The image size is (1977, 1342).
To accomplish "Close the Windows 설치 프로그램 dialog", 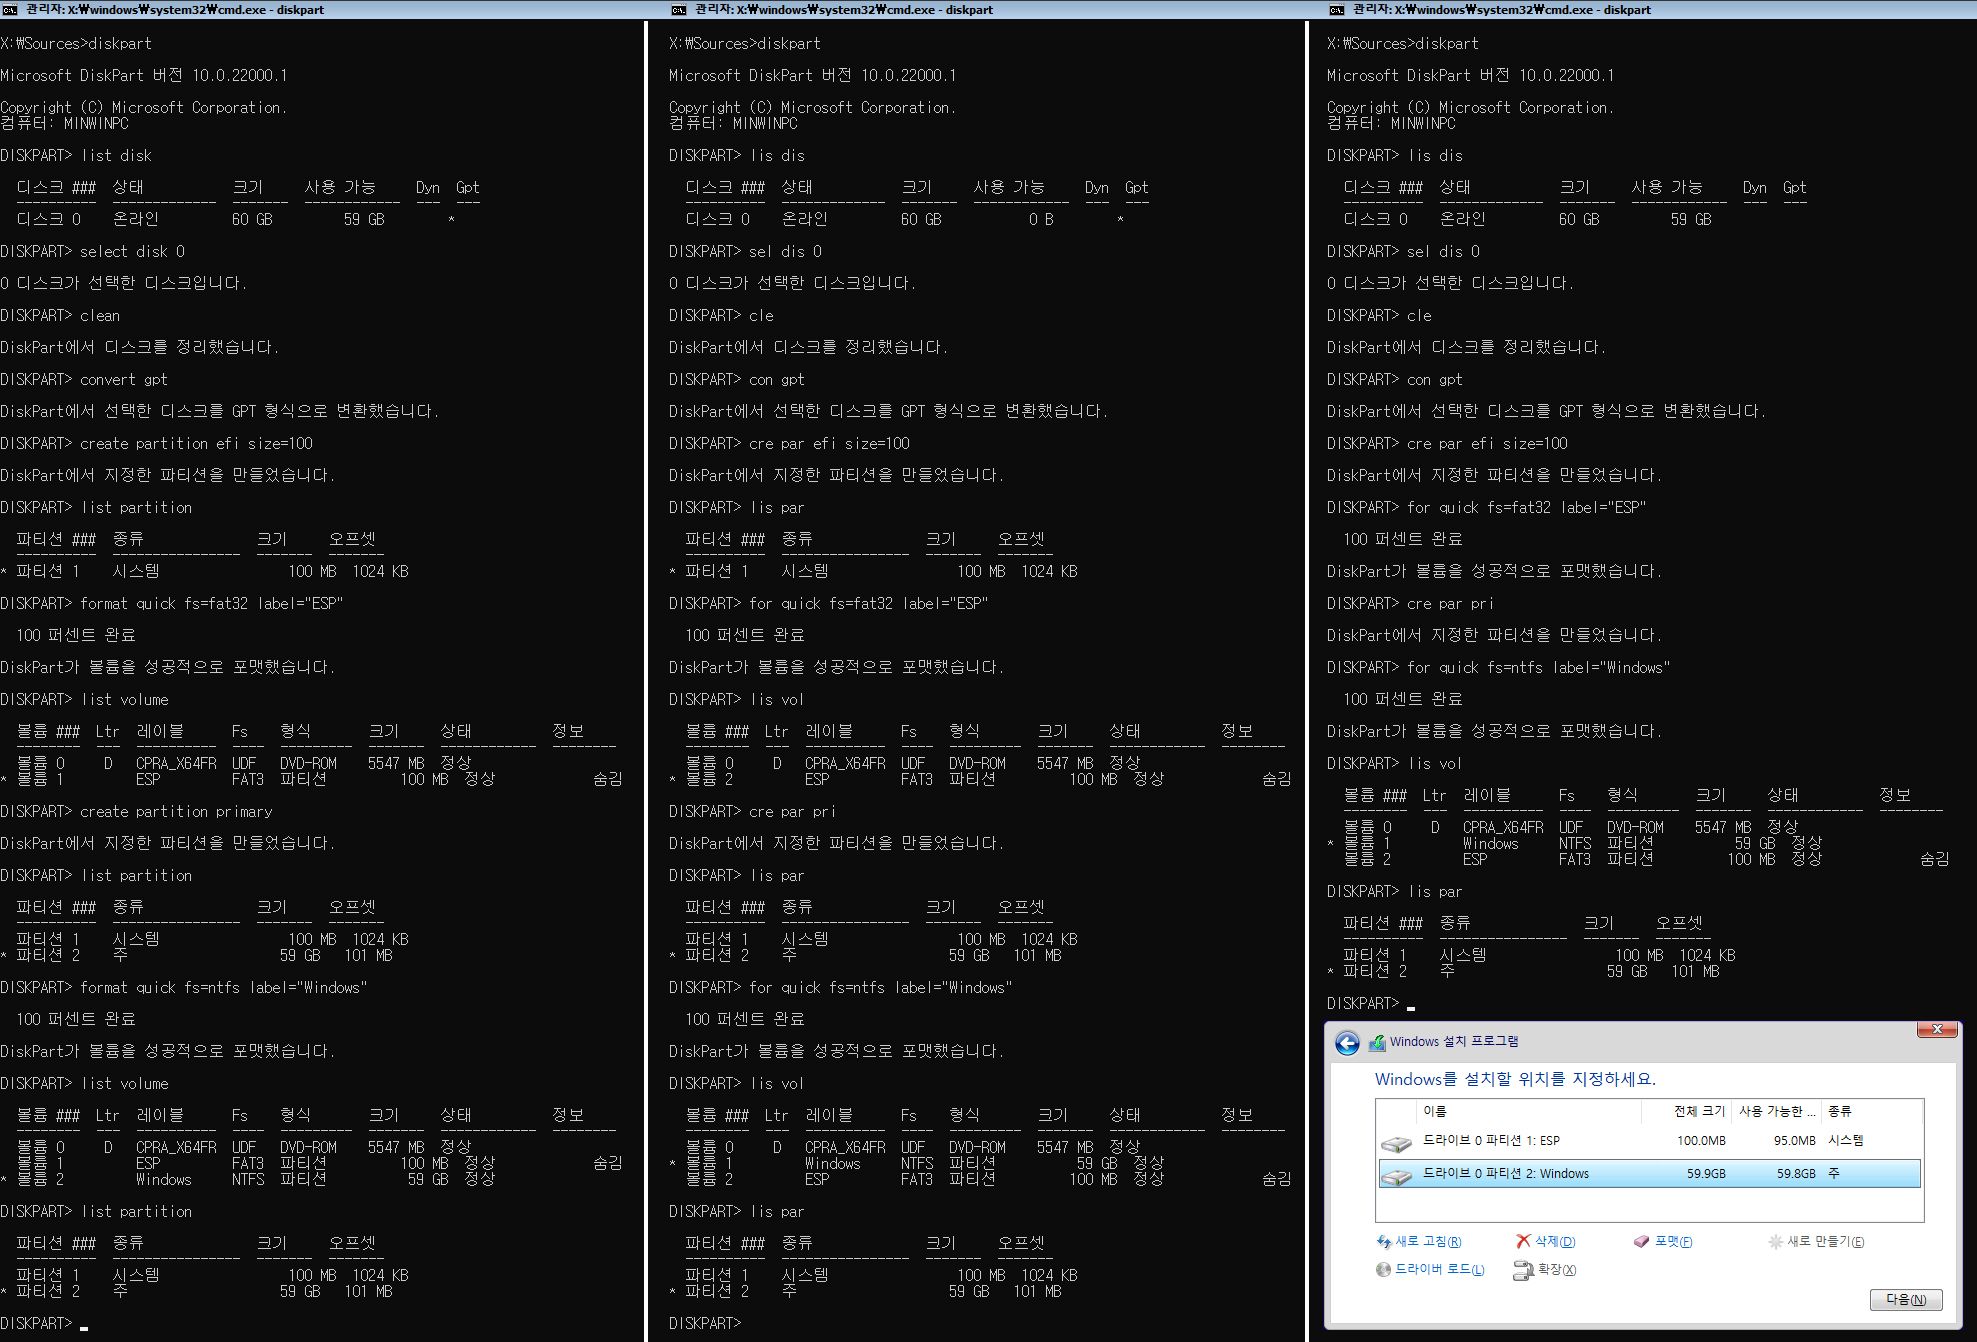I will (1937, 1029).
